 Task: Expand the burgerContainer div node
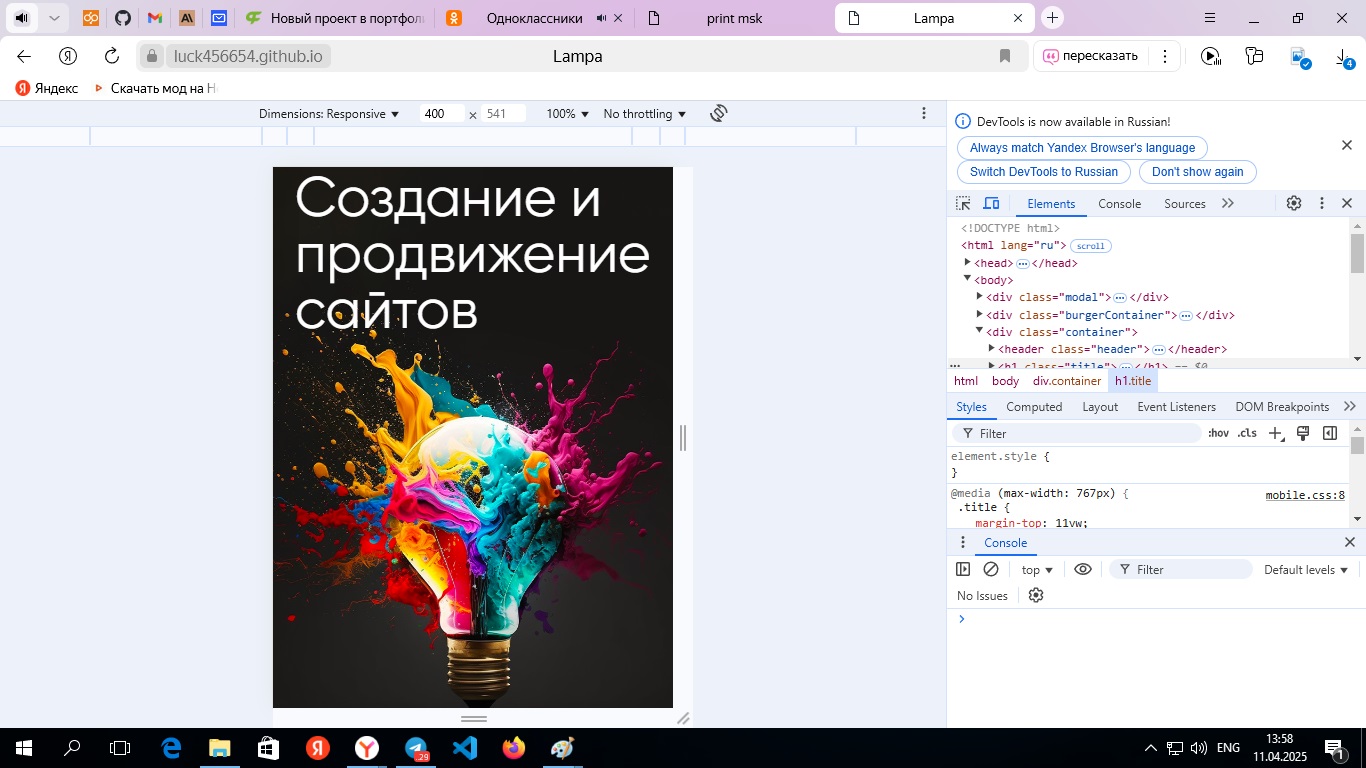point(980,315)
